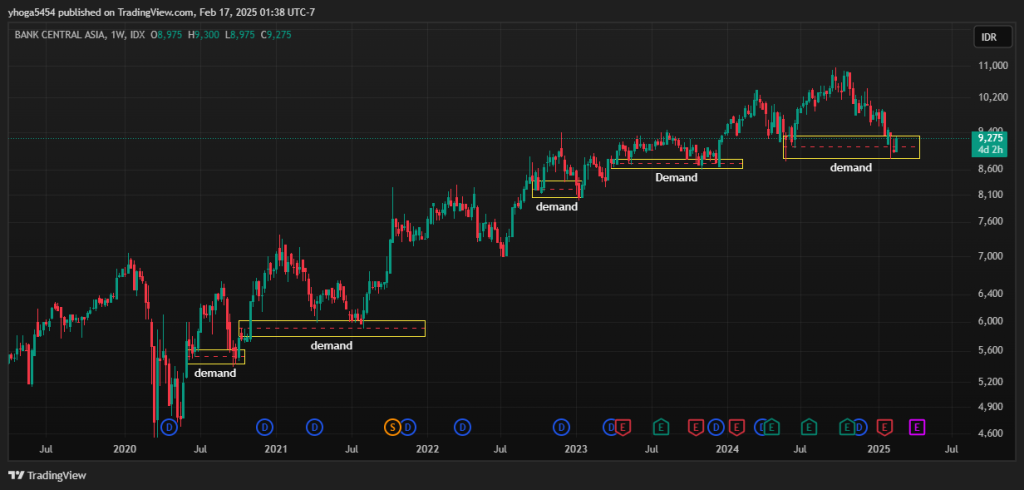Select the red E earnings marker above 2025 label
The width and height of the screenshot is (1024, 490).
pyautogui.click(x=884, y=427)
